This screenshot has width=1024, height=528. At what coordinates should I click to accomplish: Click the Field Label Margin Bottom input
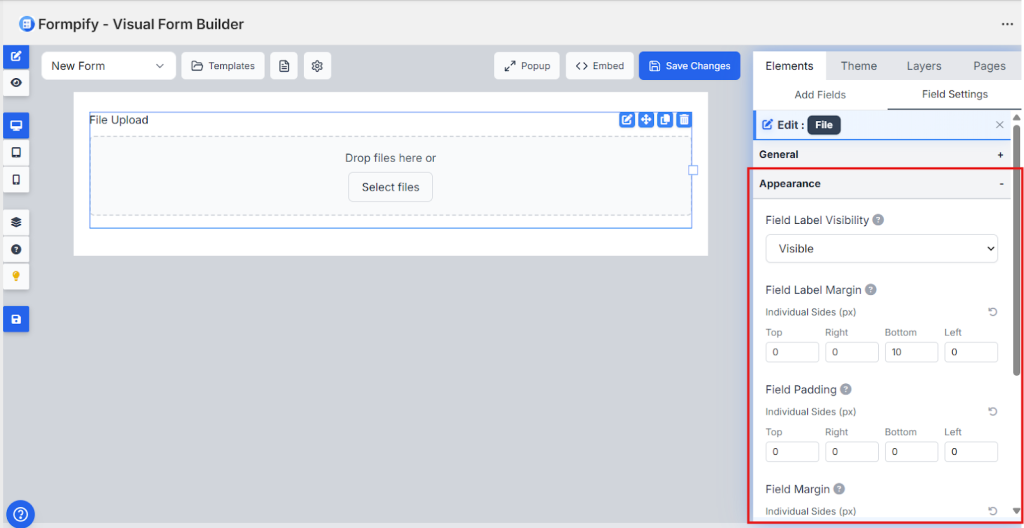click(910, 352)
